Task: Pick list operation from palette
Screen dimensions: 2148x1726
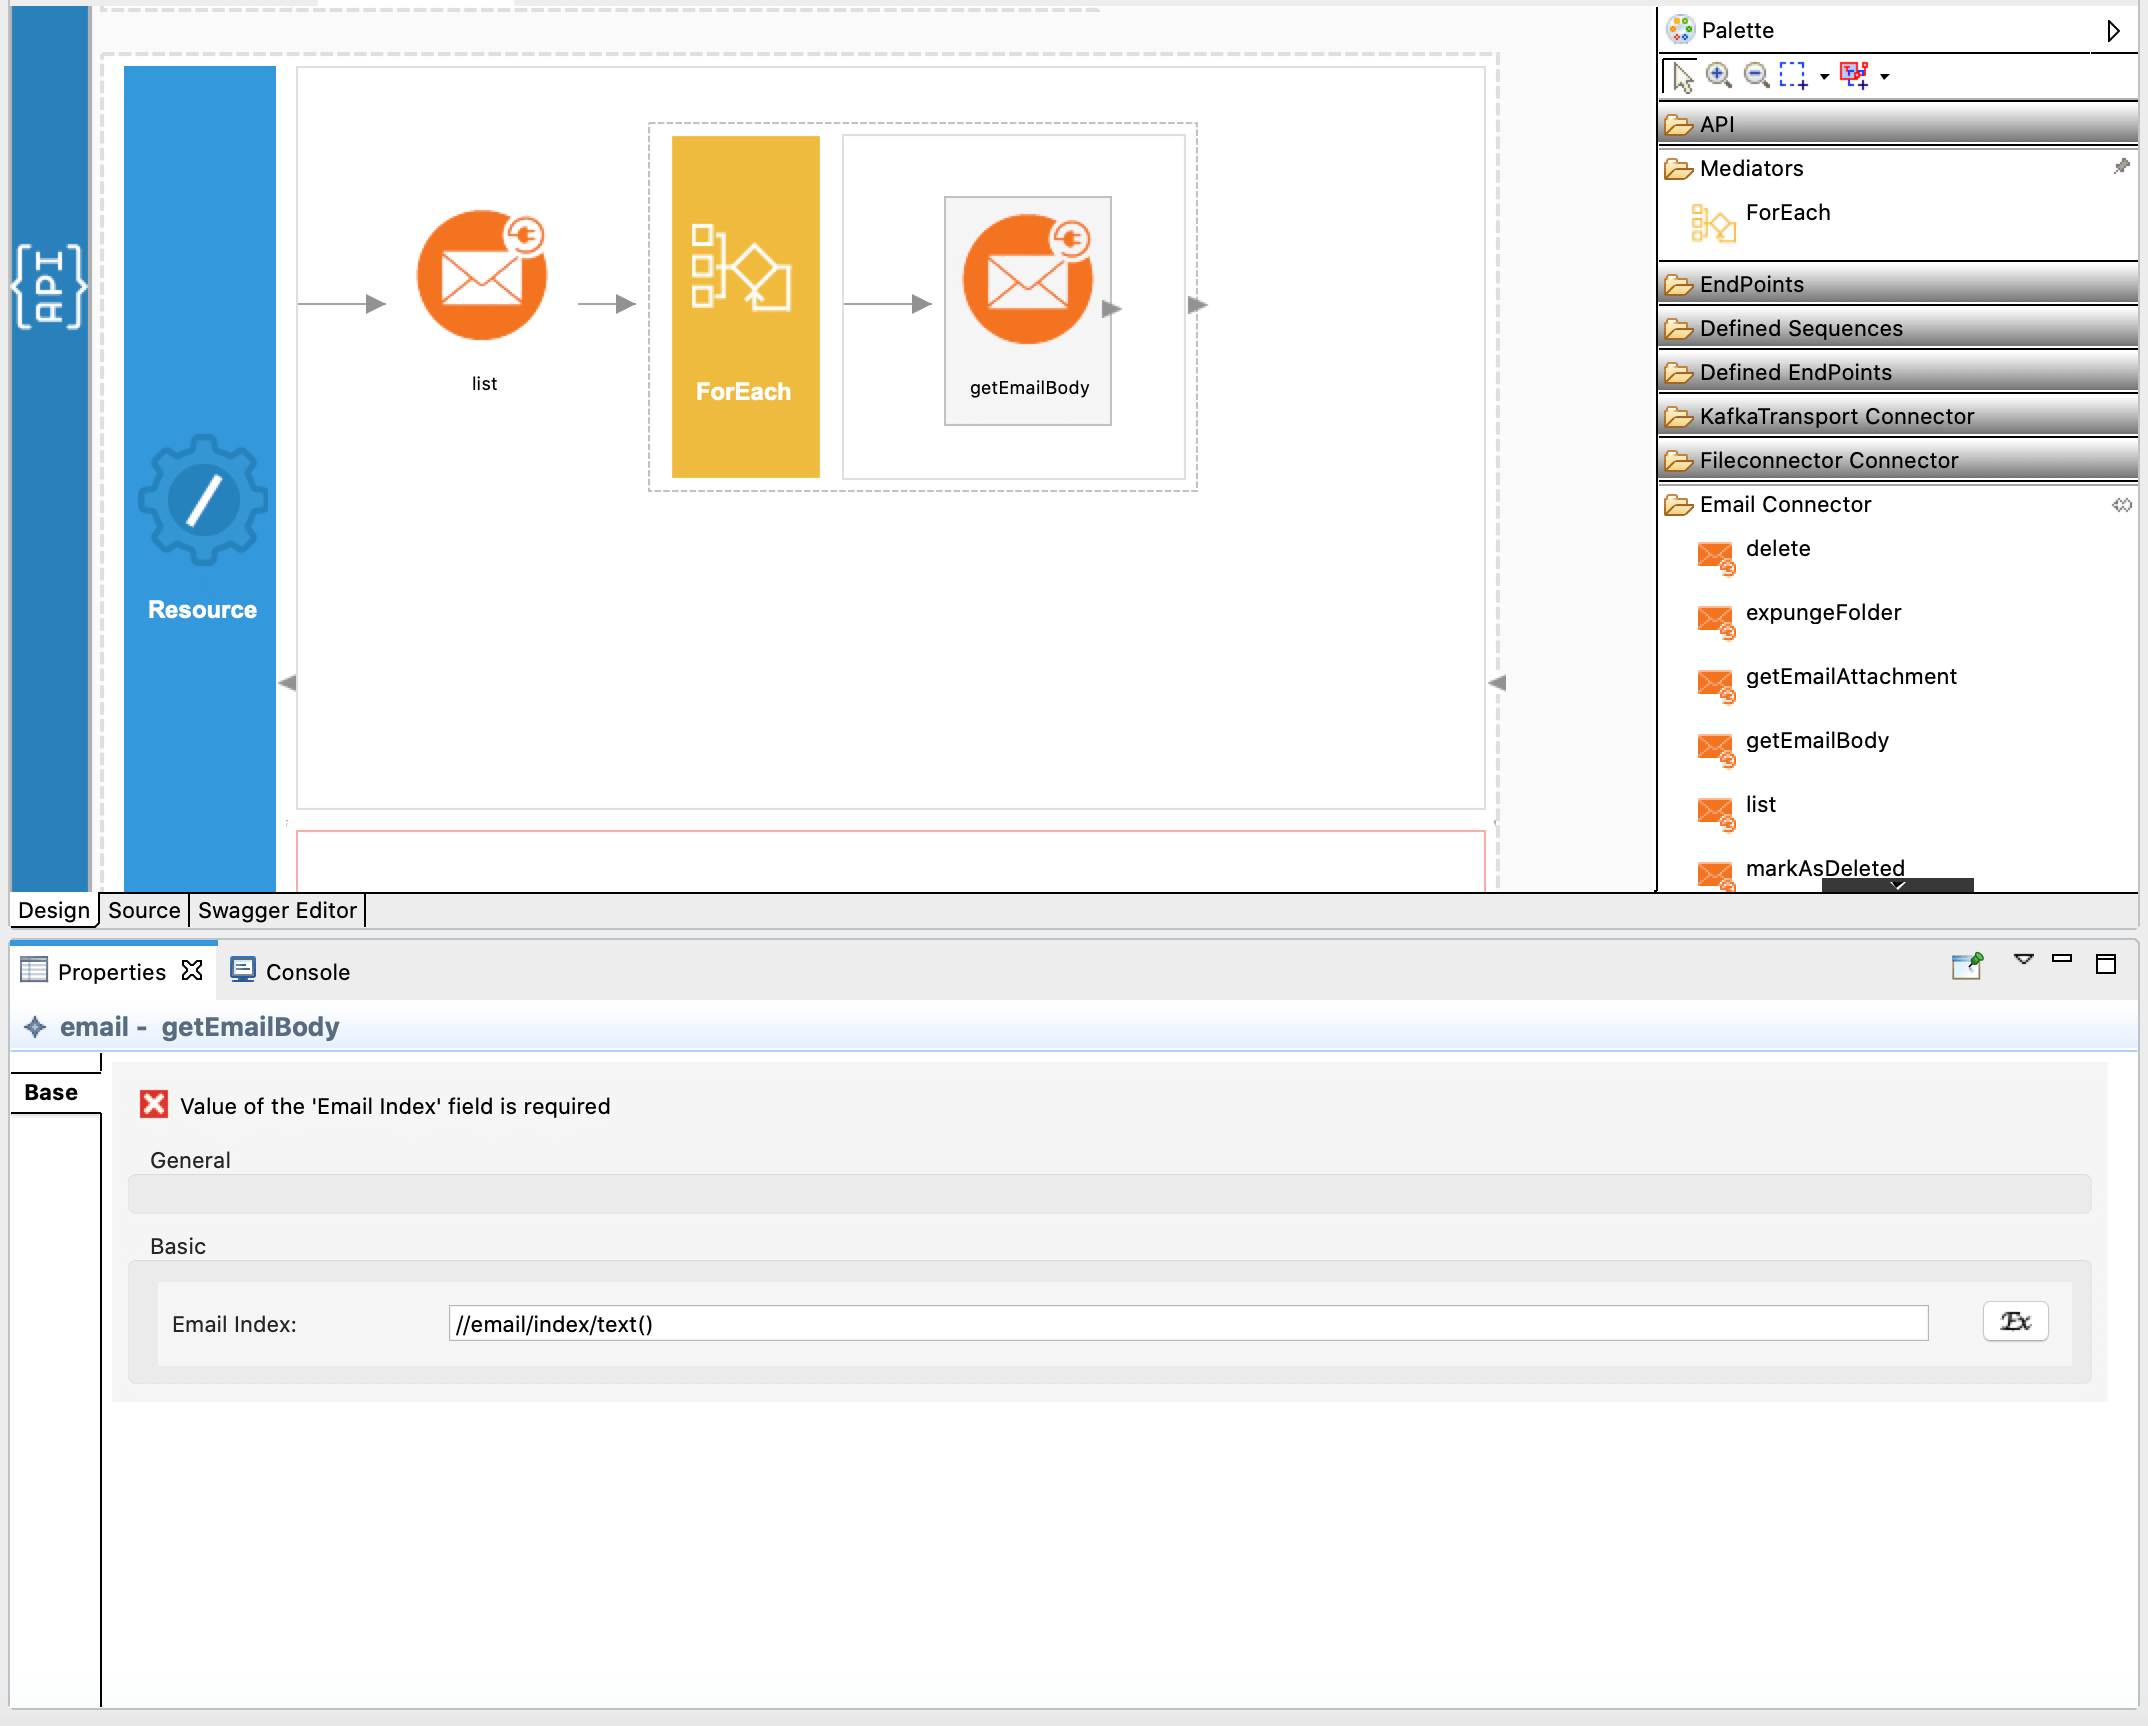Action: pyautogui.click(x=1737, y=811)
